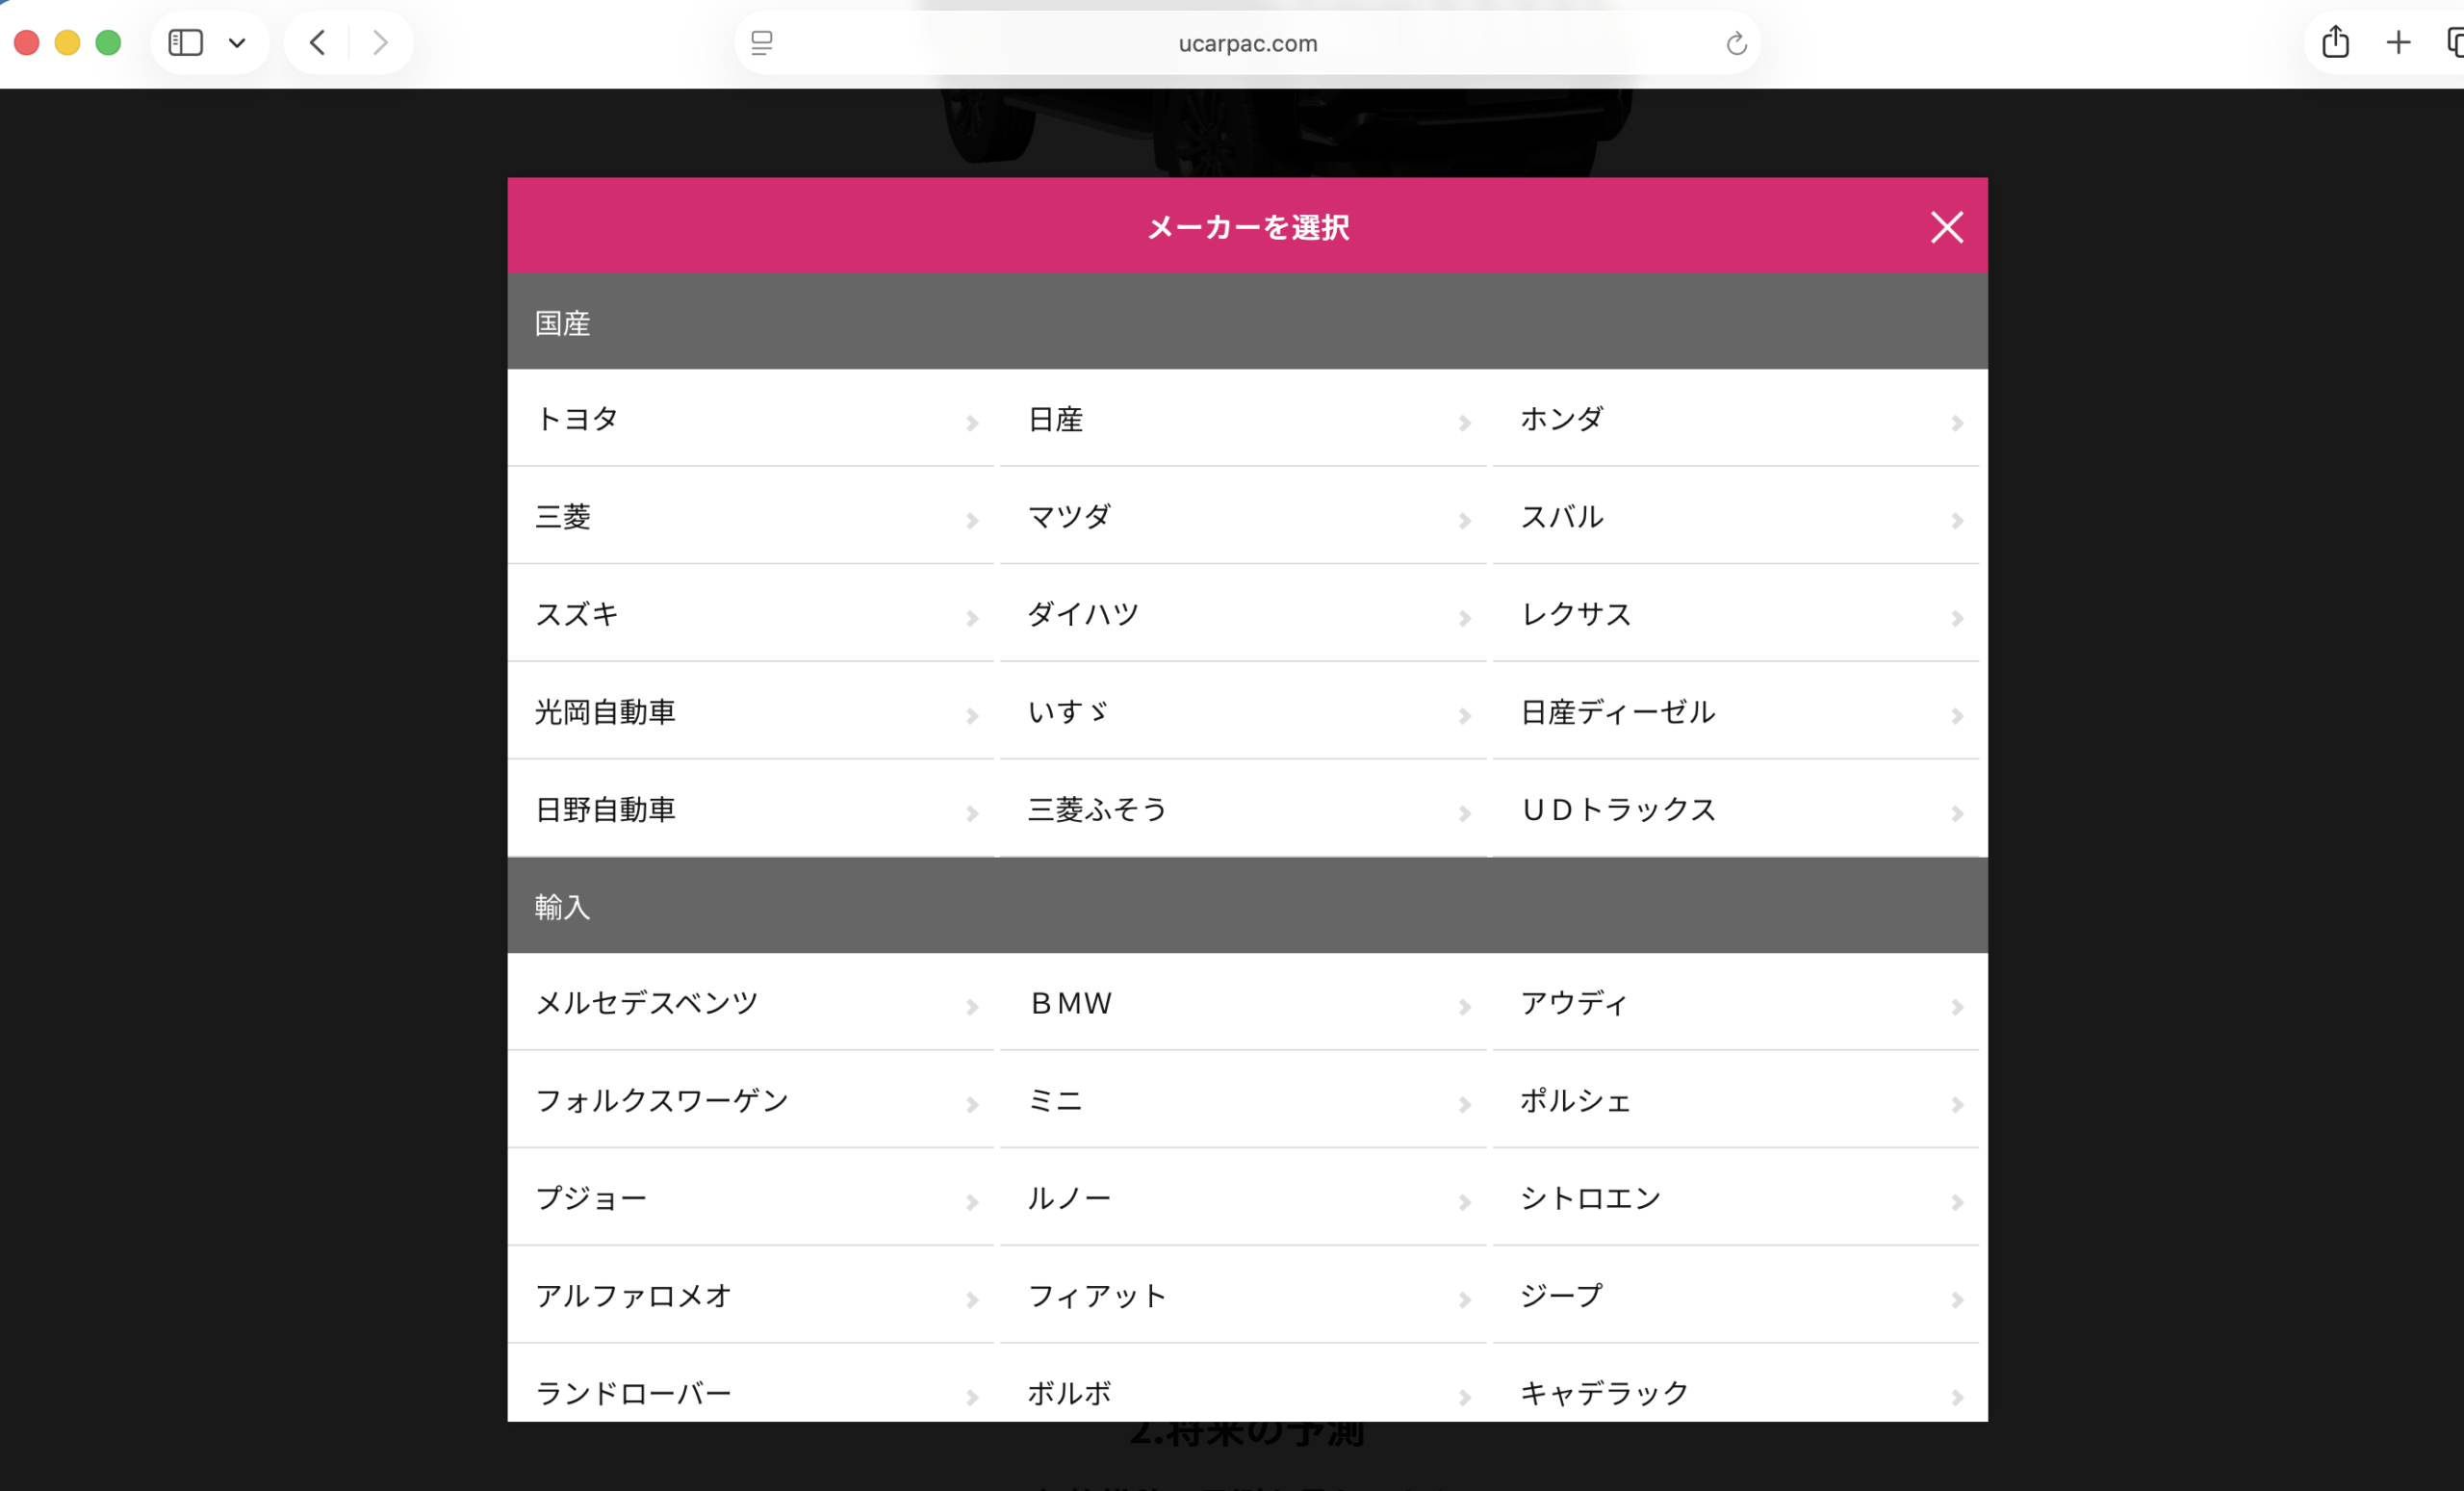Close the メーカーを選択 dialog
Viewport: 2464px width, 1491px height.
click(x=1946, y=227)
